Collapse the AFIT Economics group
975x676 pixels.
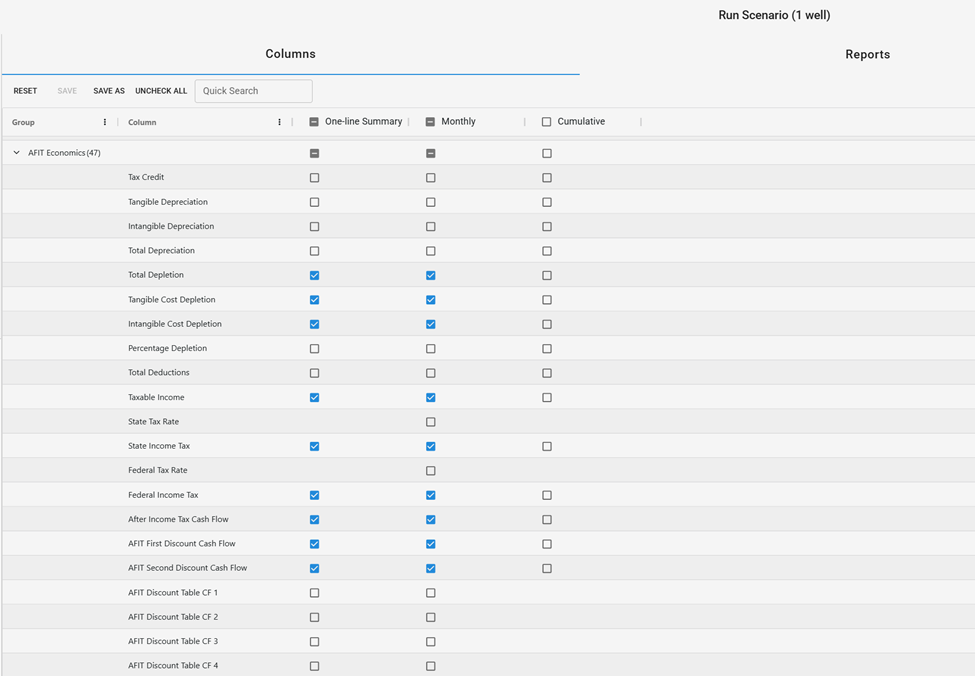click(17, 153)
